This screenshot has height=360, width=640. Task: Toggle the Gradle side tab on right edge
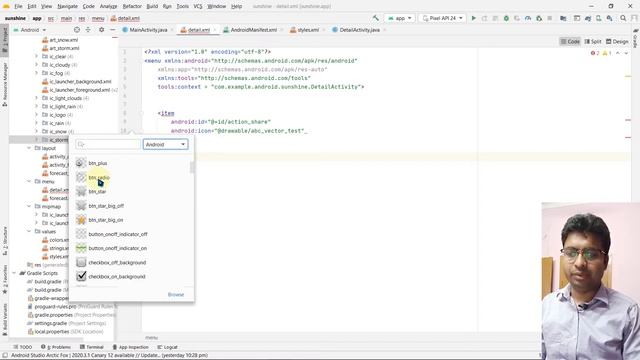pos(636,39)
